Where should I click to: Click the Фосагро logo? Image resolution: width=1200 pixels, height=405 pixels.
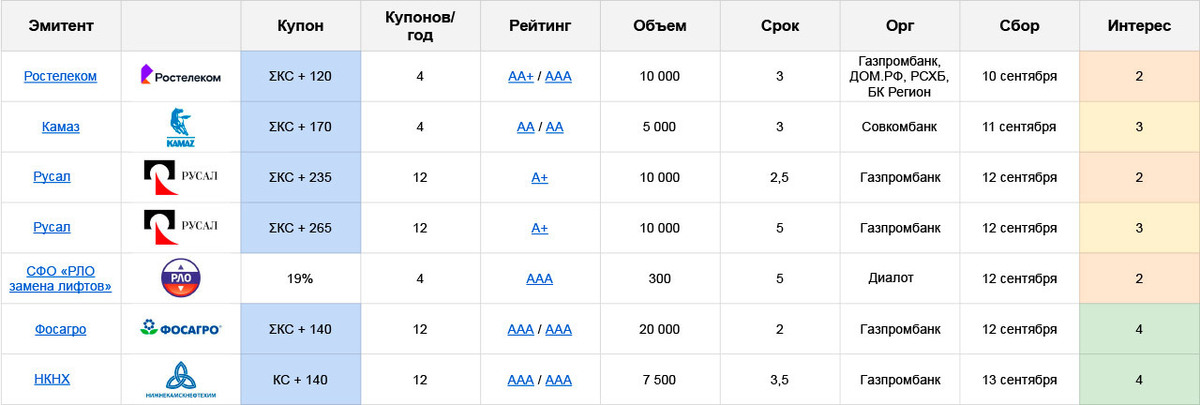[180, 329]
